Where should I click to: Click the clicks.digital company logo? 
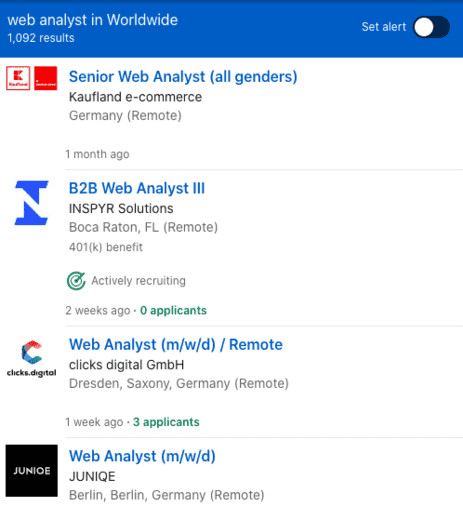click(32, 359)
